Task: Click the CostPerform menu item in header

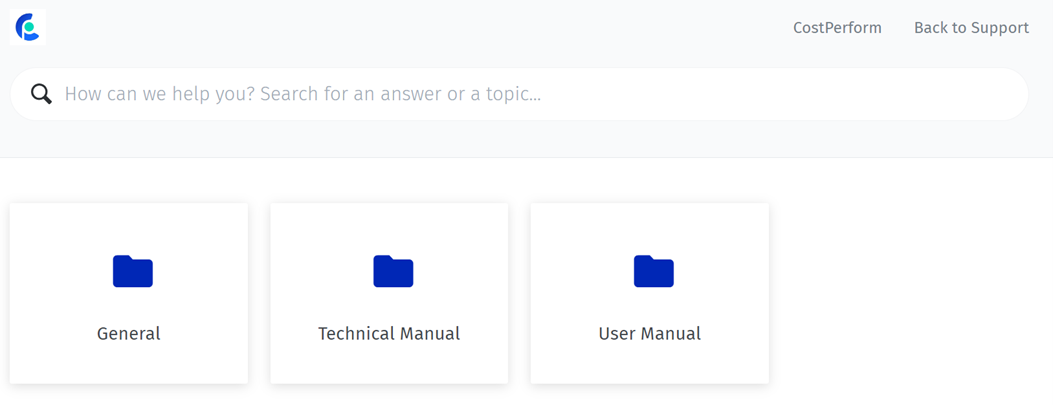Action: pos(837,28)
